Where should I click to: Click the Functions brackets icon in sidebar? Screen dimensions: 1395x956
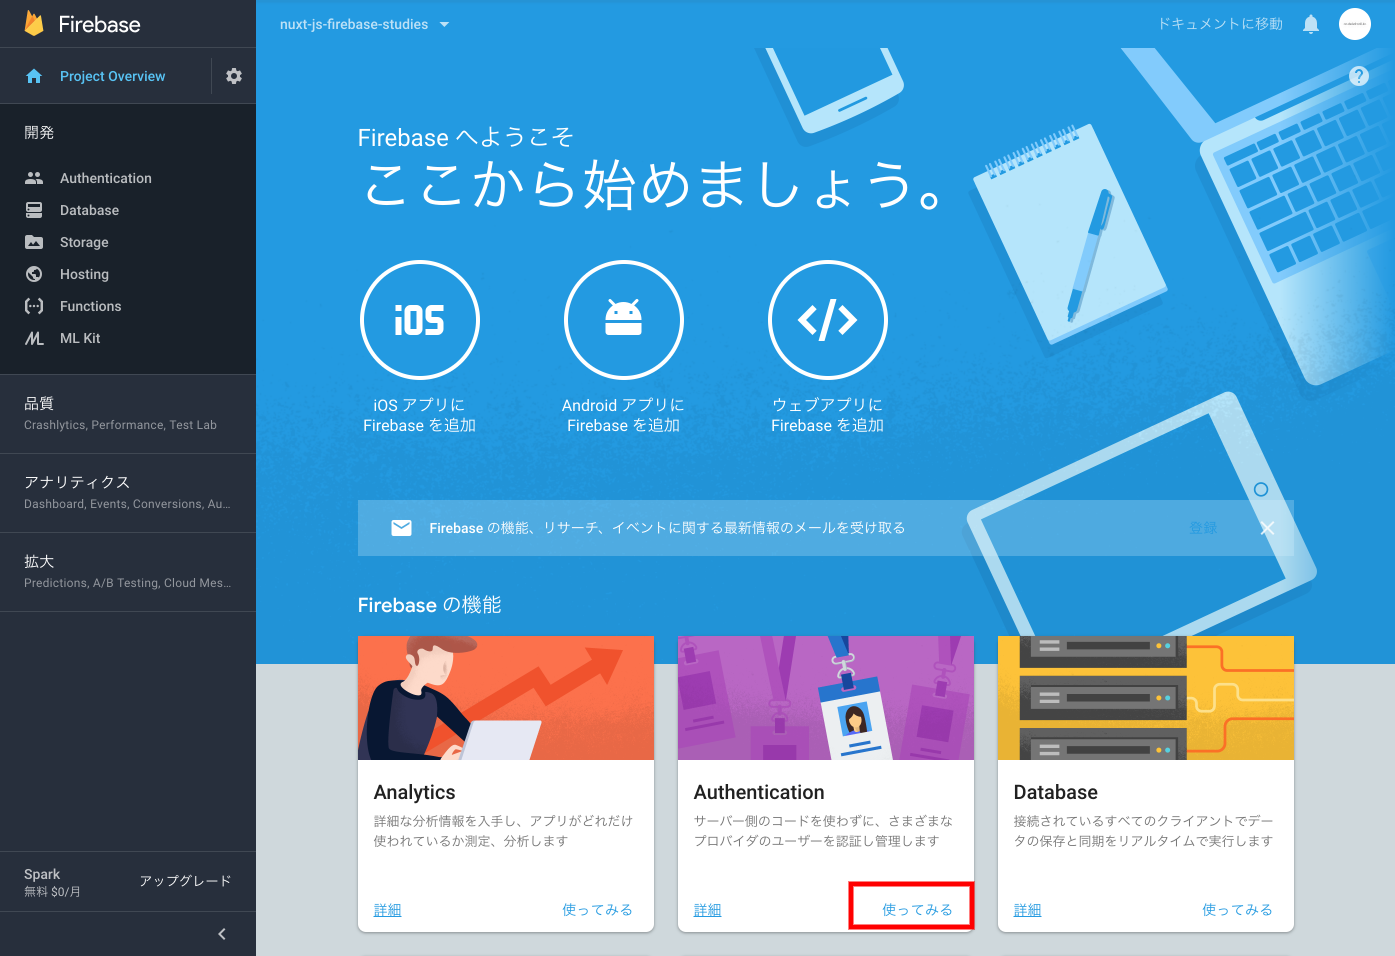34,306
